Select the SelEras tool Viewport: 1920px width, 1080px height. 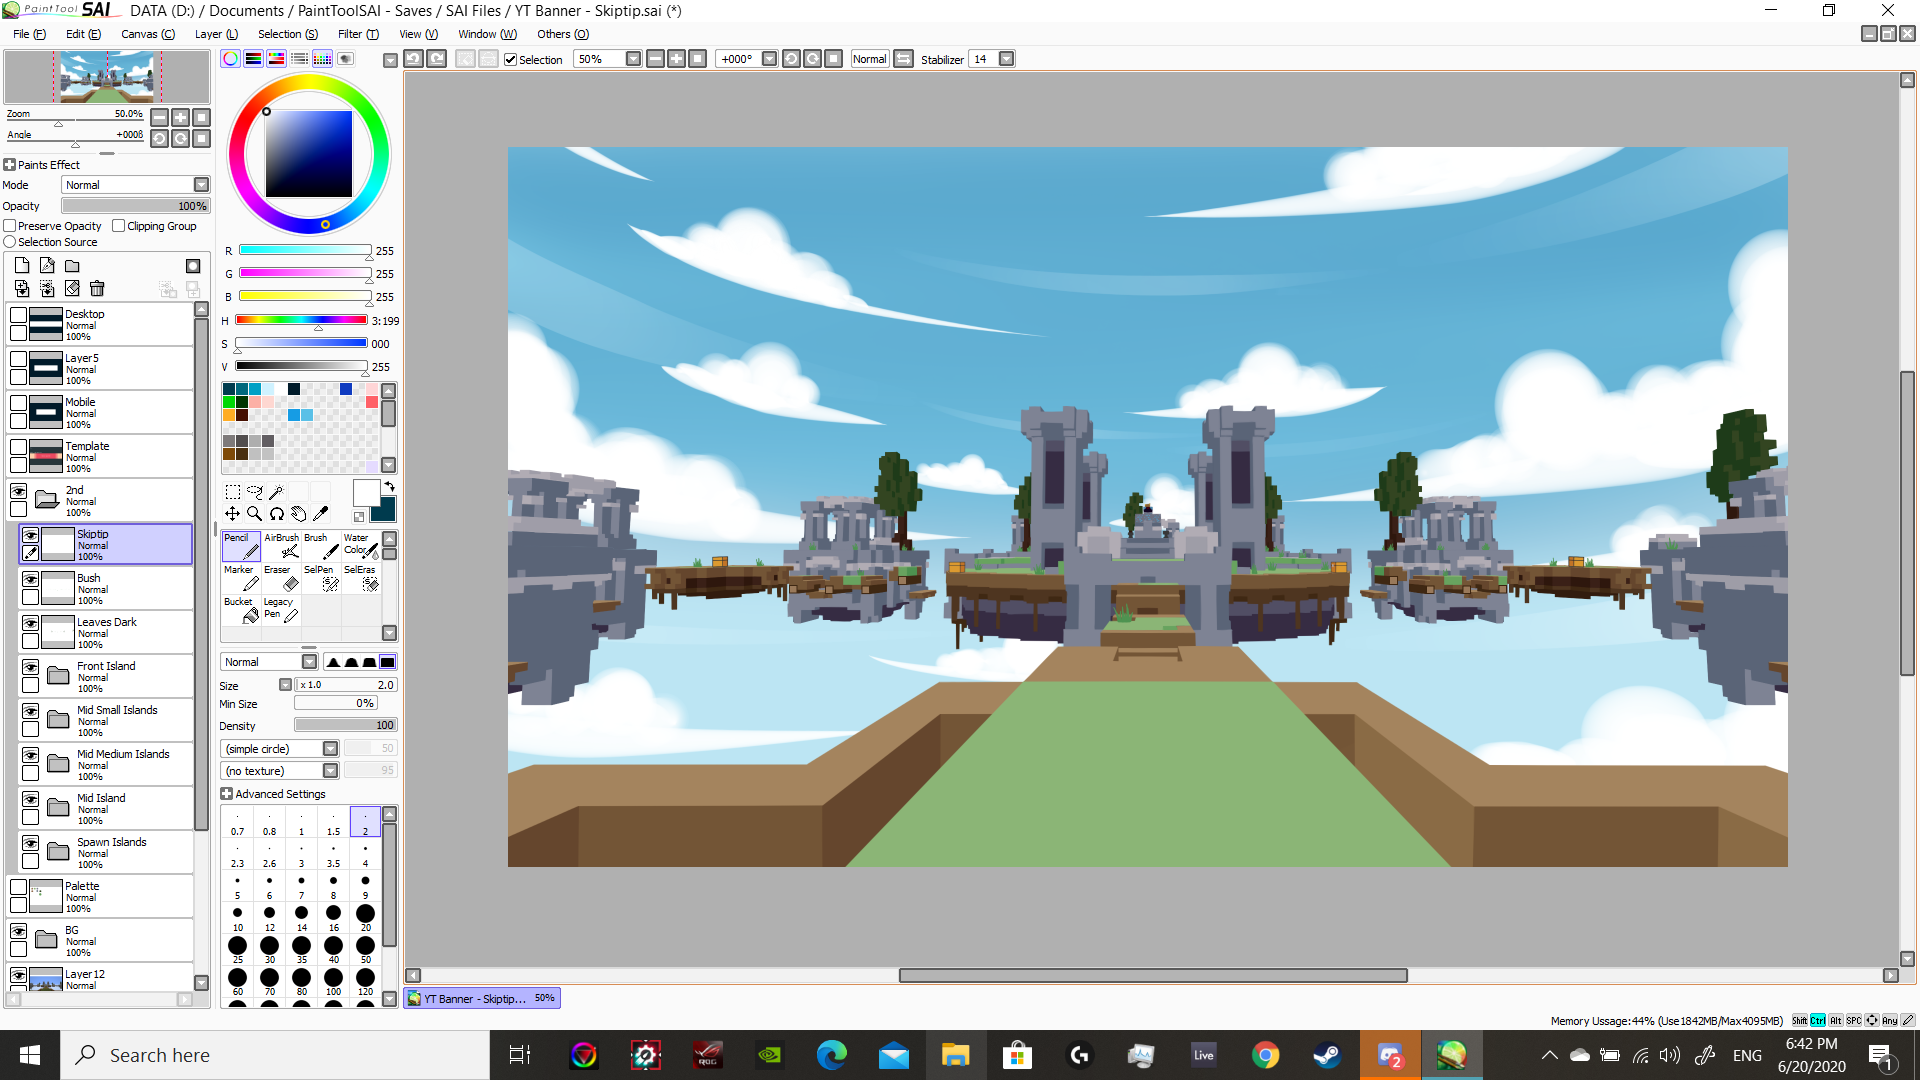point(360,578)
